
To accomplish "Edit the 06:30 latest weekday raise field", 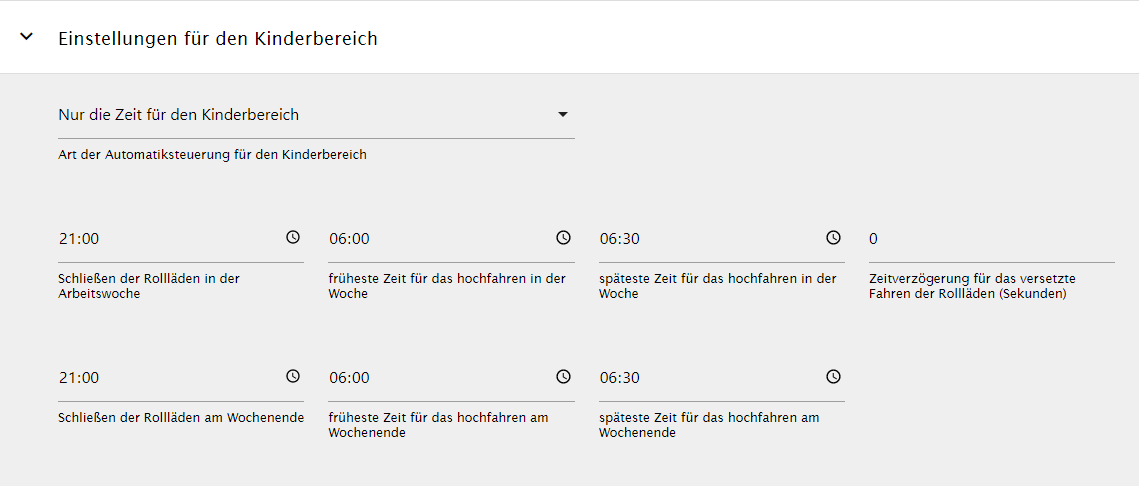I will tap(710, 238).
